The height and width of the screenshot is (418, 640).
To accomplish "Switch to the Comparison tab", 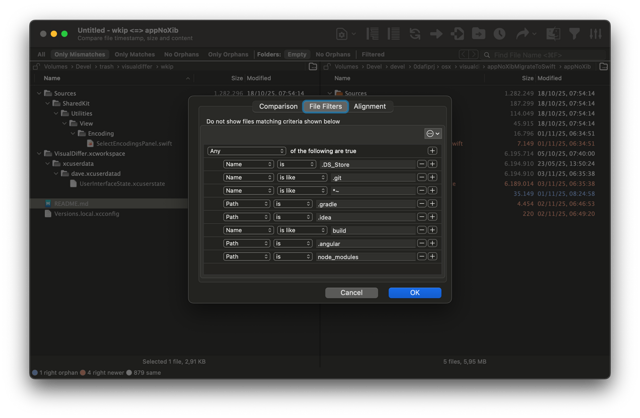I will click(x=278, y=107).
